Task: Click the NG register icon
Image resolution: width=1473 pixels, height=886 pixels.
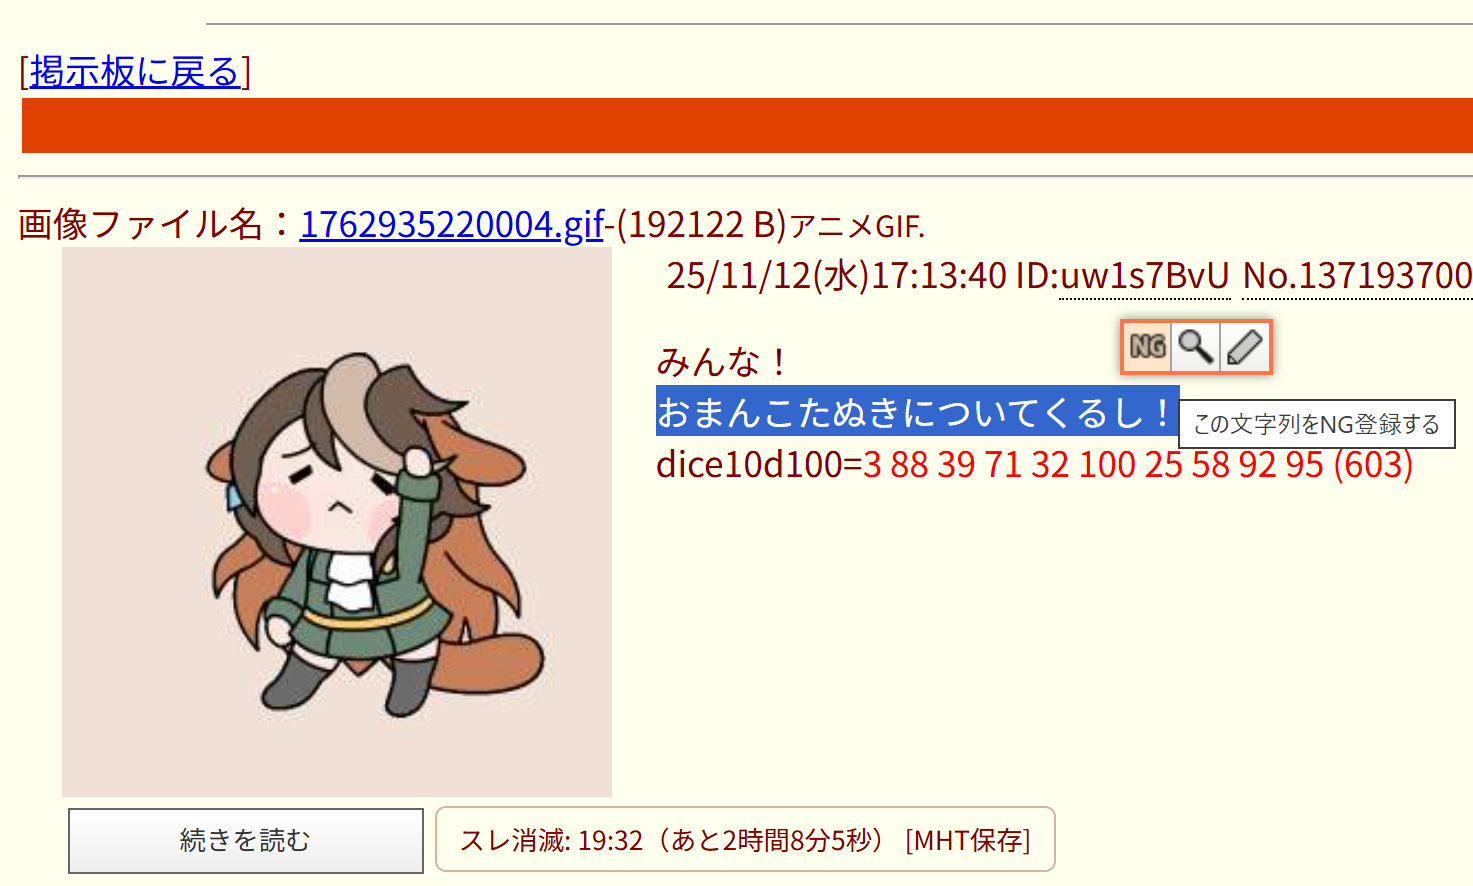Action: (x=1147, y=347)
